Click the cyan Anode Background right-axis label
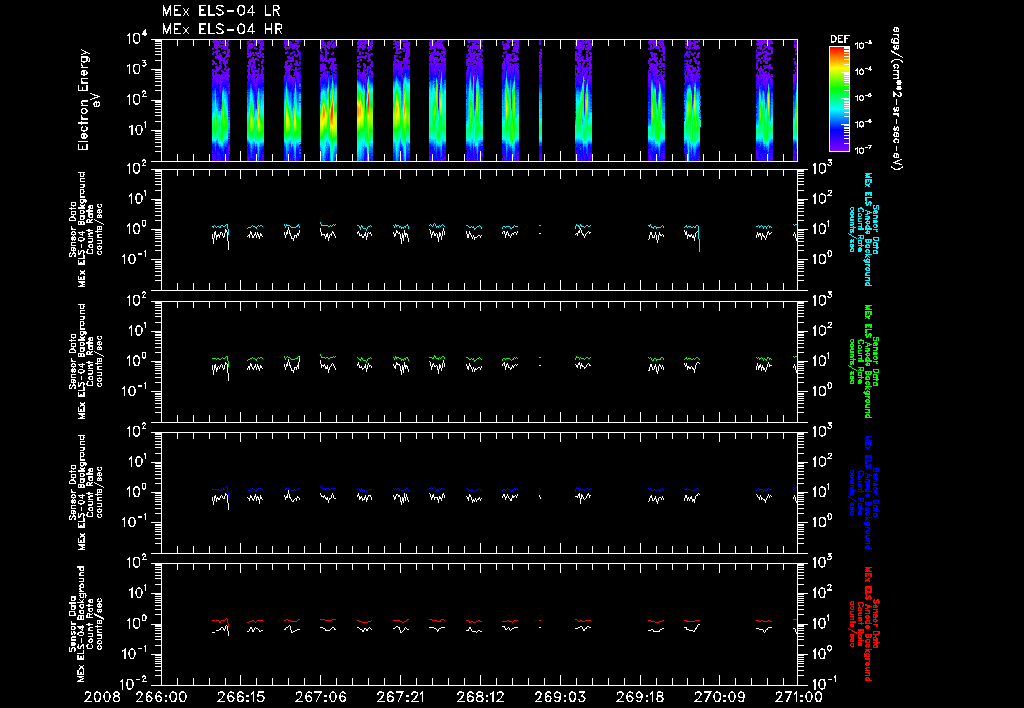Image resolution: width=1024 pixels, height=708 pixels. point(863,229)
